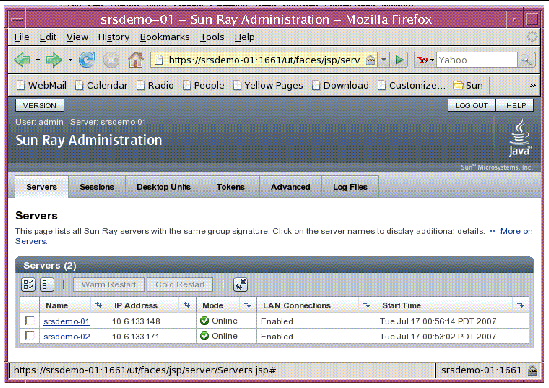
Task: Open the WebMail bookmark
Action: coord(42,85)
